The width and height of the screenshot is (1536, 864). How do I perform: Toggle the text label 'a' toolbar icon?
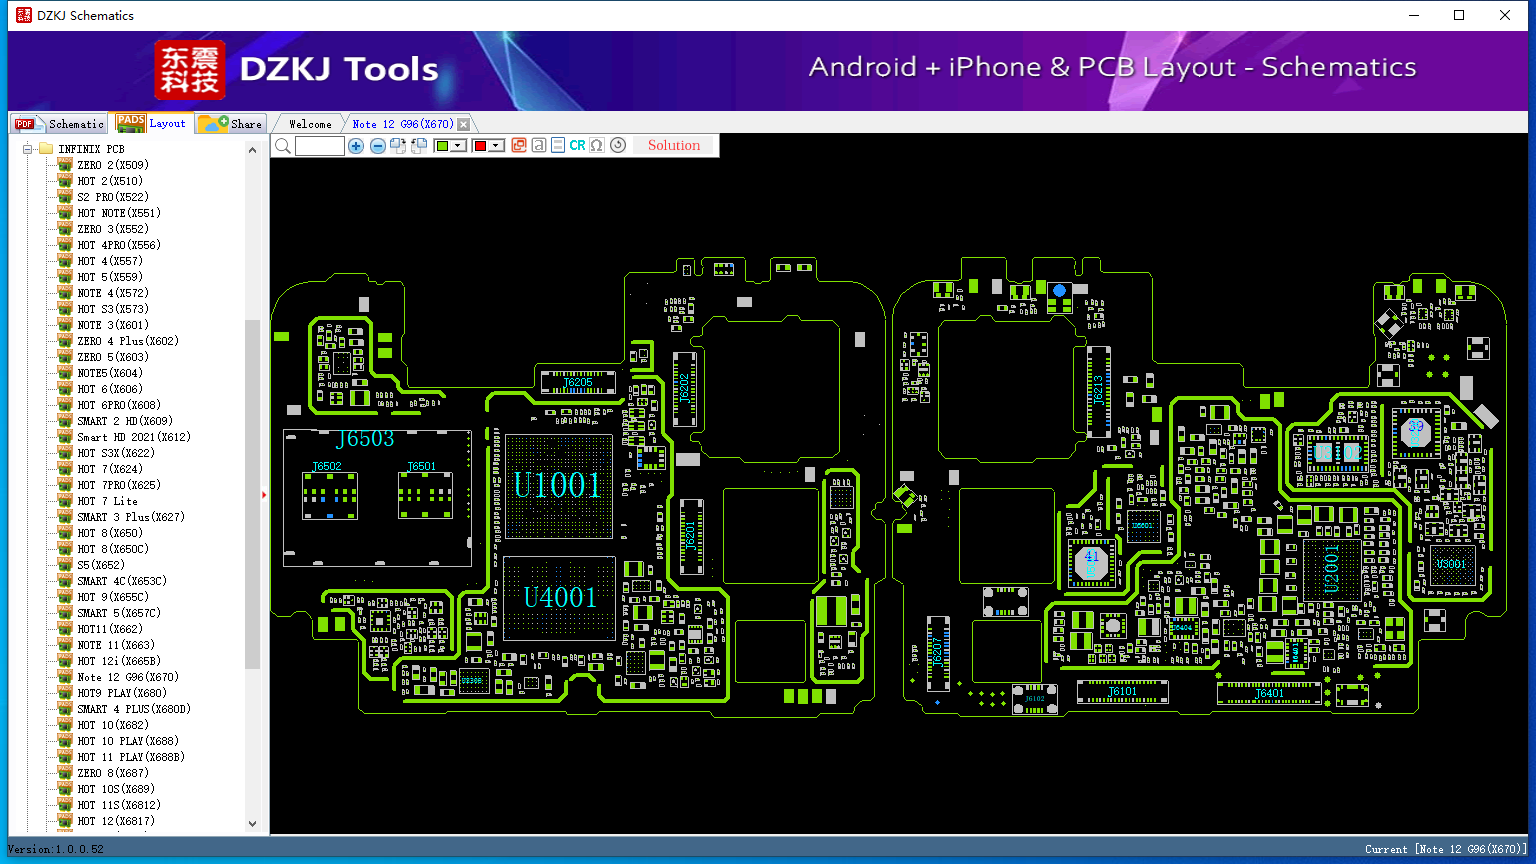point(539,146)
